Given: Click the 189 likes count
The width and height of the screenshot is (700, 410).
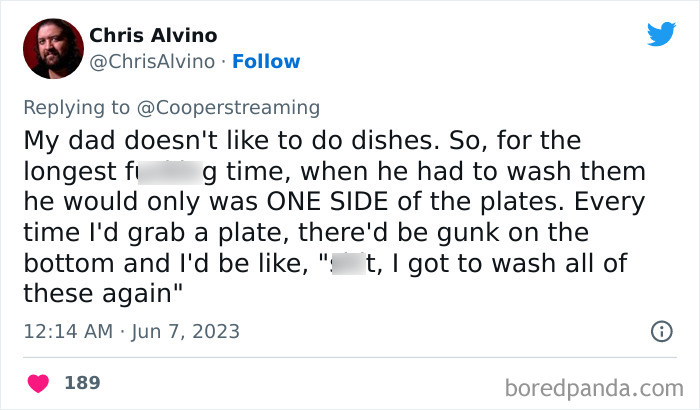Looking at the screenshot, I should (82, 383).
